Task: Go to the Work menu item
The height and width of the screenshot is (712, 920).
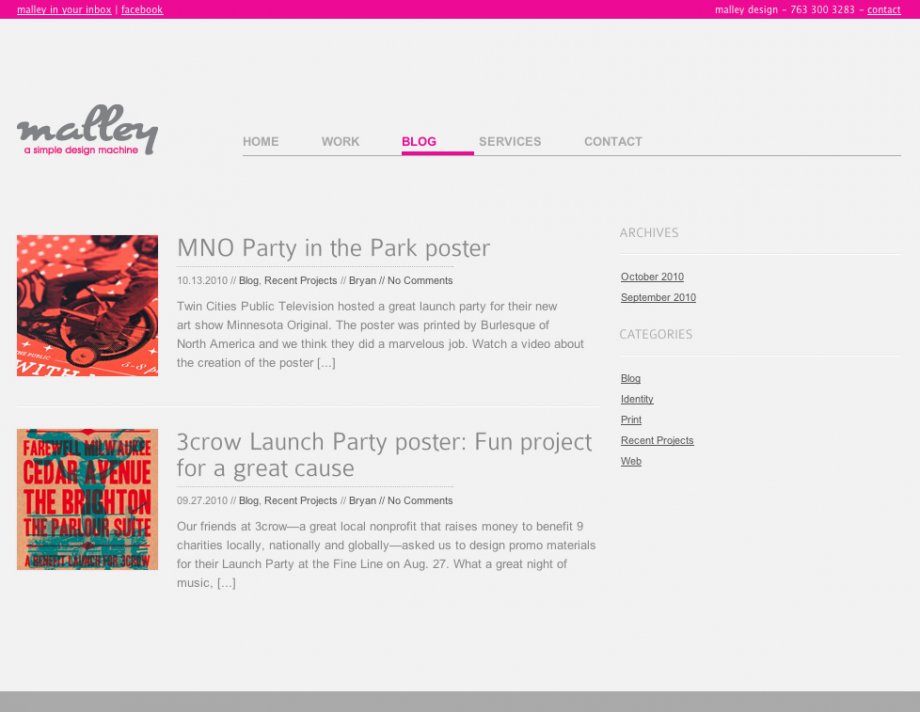Action: pos(340,142)
